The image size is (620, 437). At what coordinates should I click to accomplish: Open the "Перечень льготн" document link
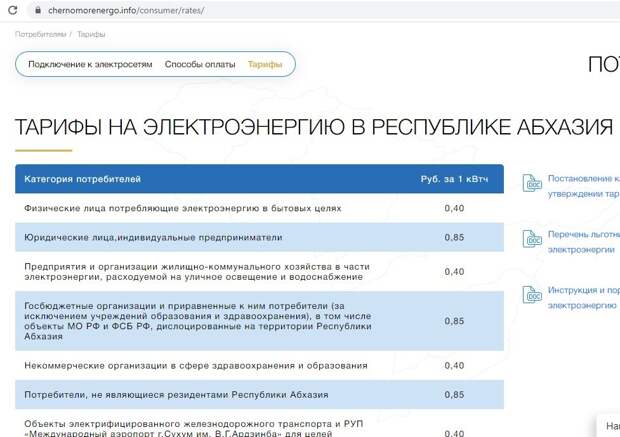point(583,234)
